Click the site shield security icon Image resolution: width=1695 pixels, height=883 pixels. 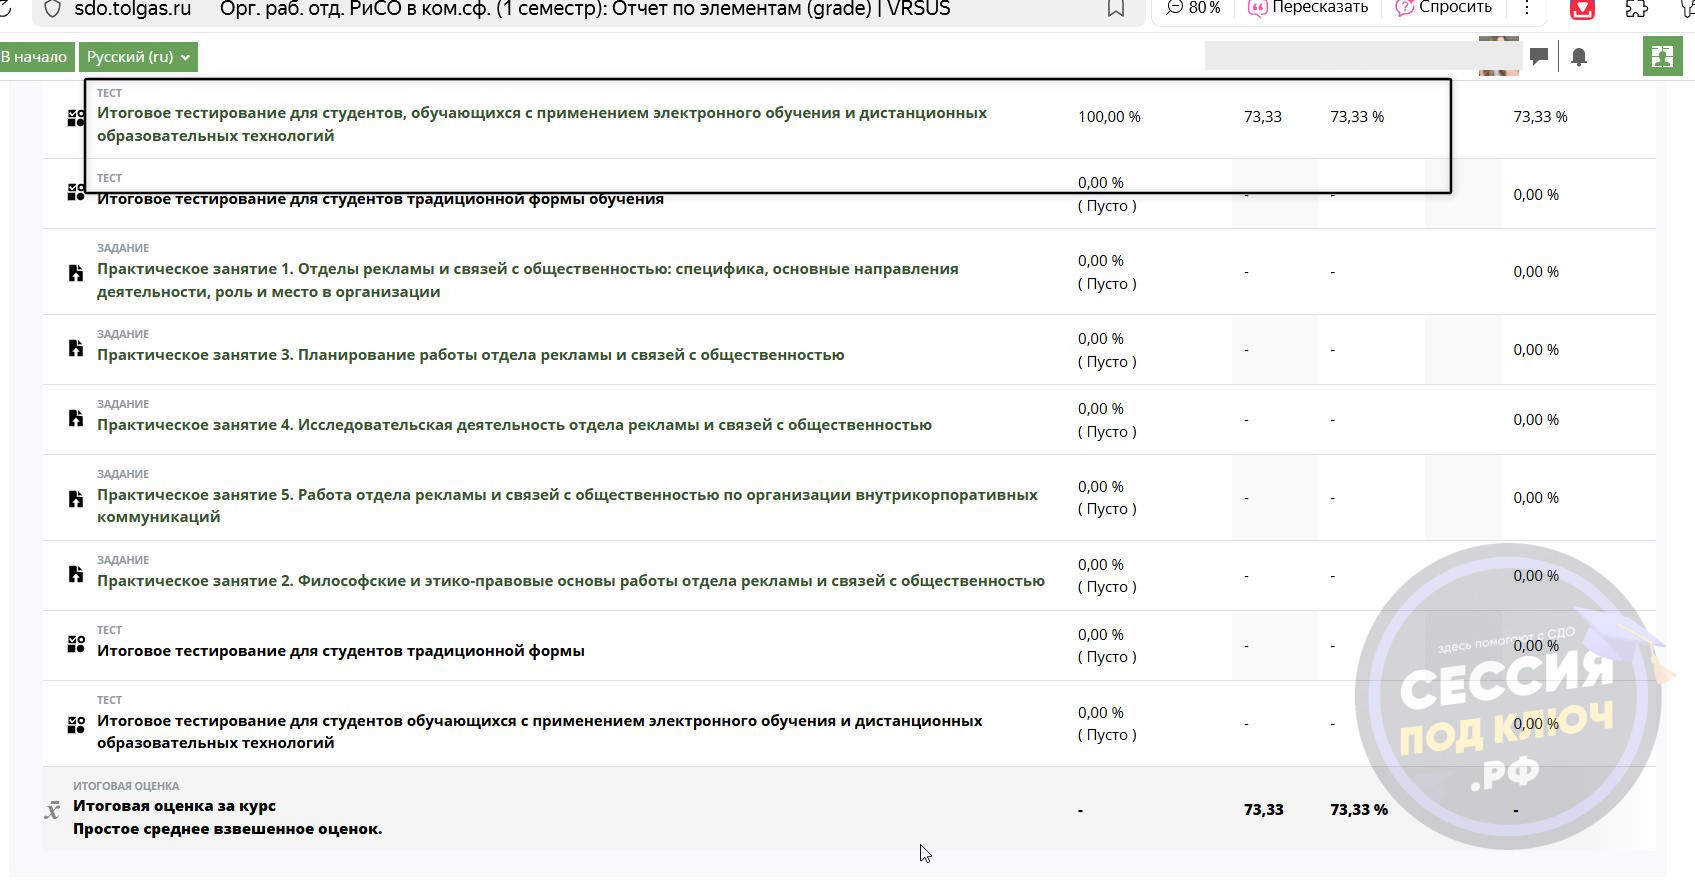[x=53, y=9]
